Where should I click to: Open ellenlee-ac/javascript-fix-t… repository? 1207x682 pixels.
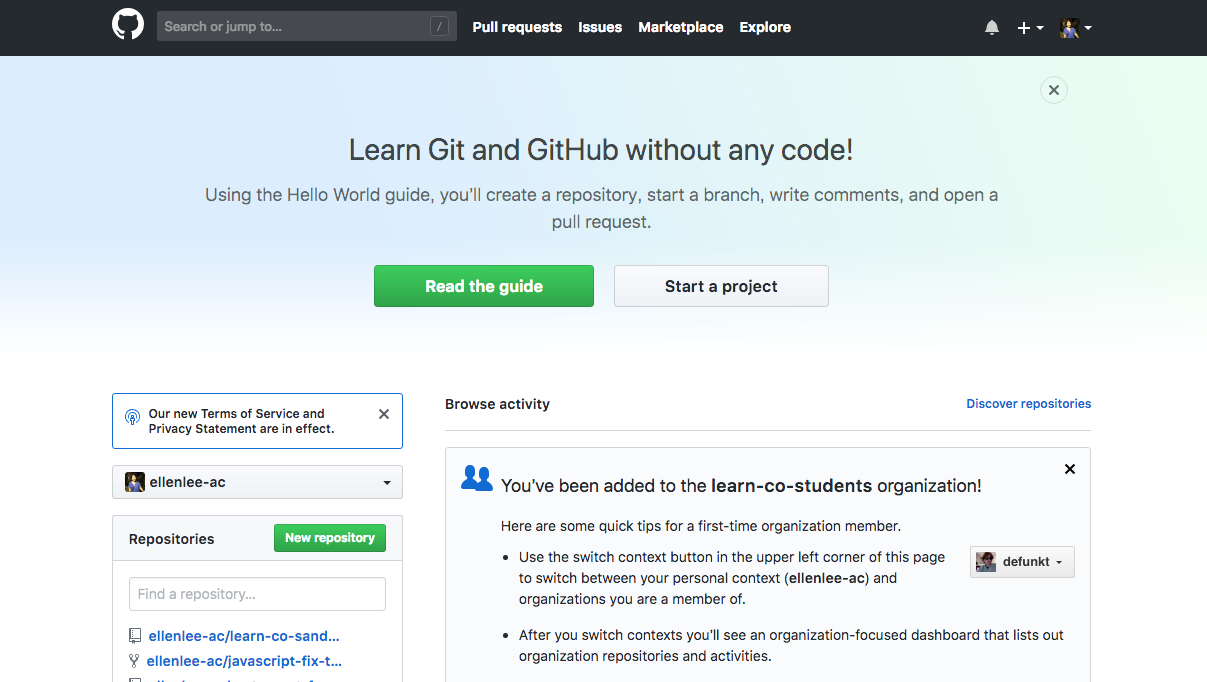(244, 660)
